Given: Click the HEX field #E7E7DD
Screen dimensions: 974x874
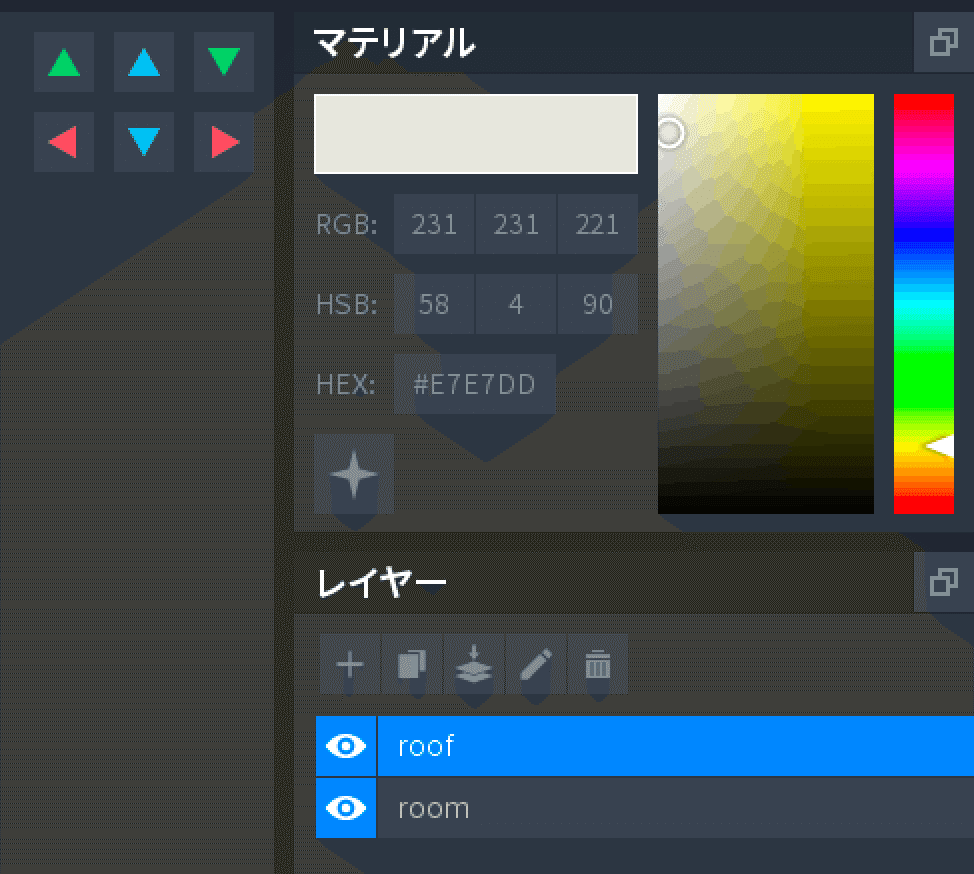Looking at the screenshot, I should click(x=475, y=385).
